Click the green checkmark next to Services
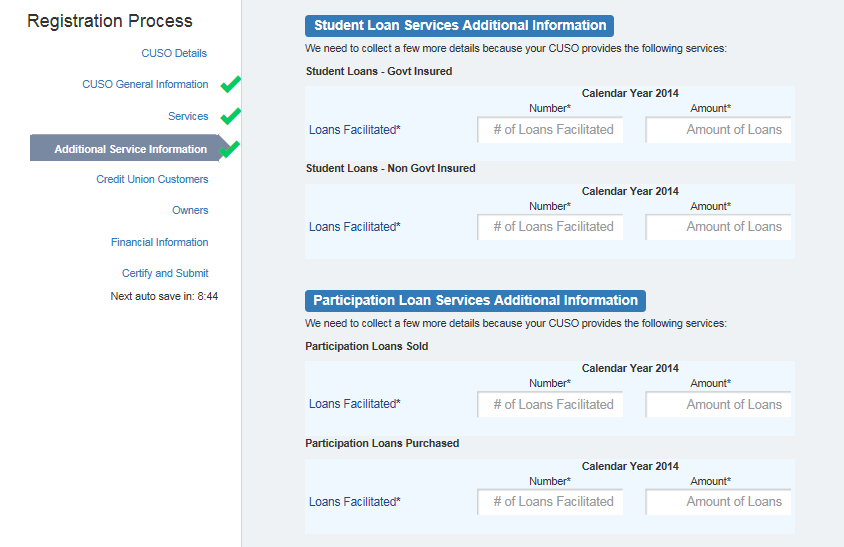Image resolution: width=844 pixels, height=547 pixels. click(231, 116)
